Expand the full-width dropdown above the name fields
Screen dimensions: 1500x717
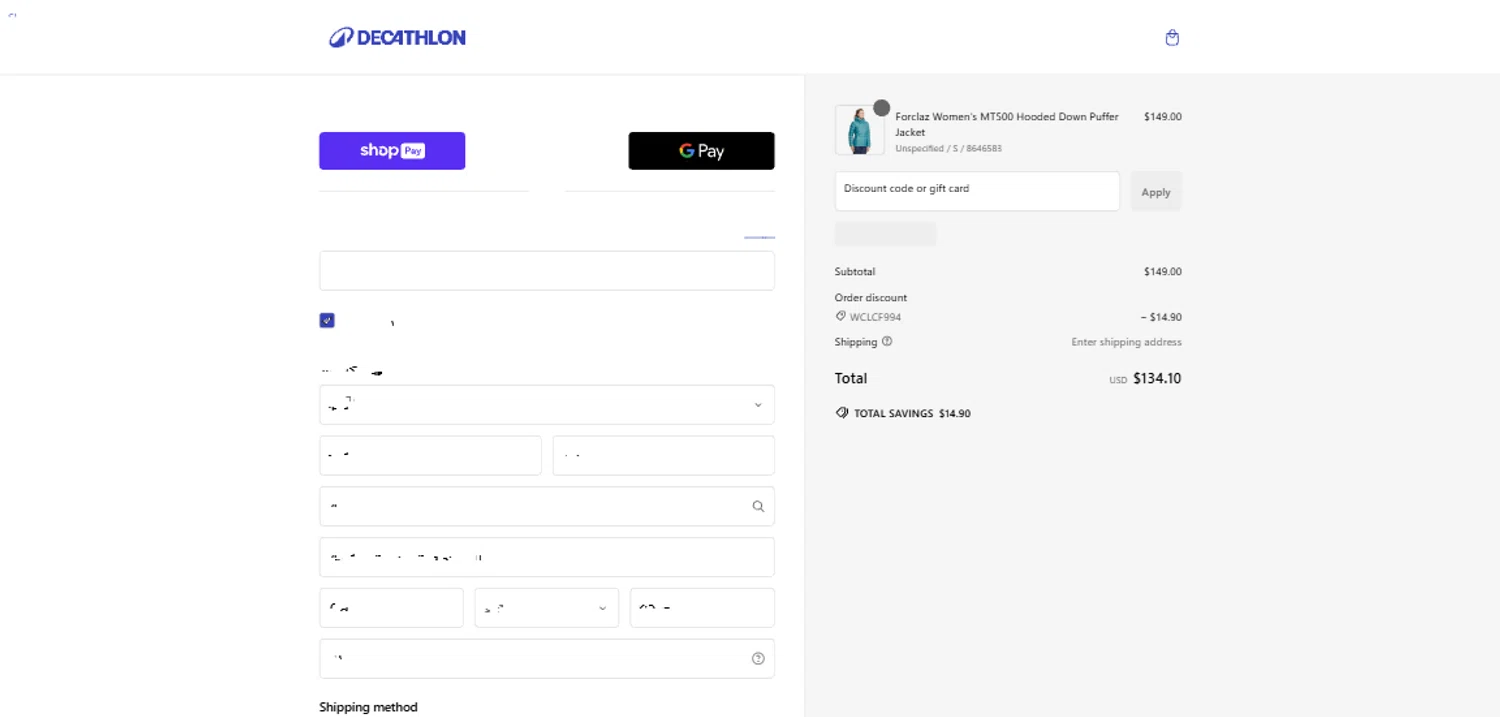coord(546,405)
